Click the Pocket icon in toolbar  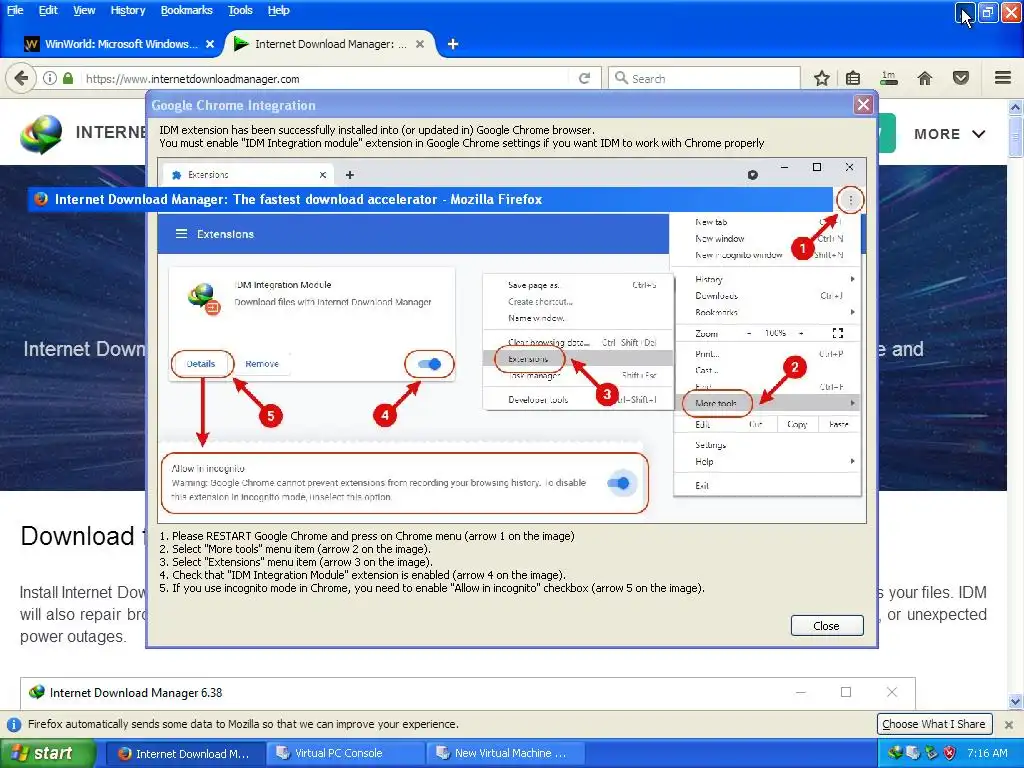coord(961,78)
